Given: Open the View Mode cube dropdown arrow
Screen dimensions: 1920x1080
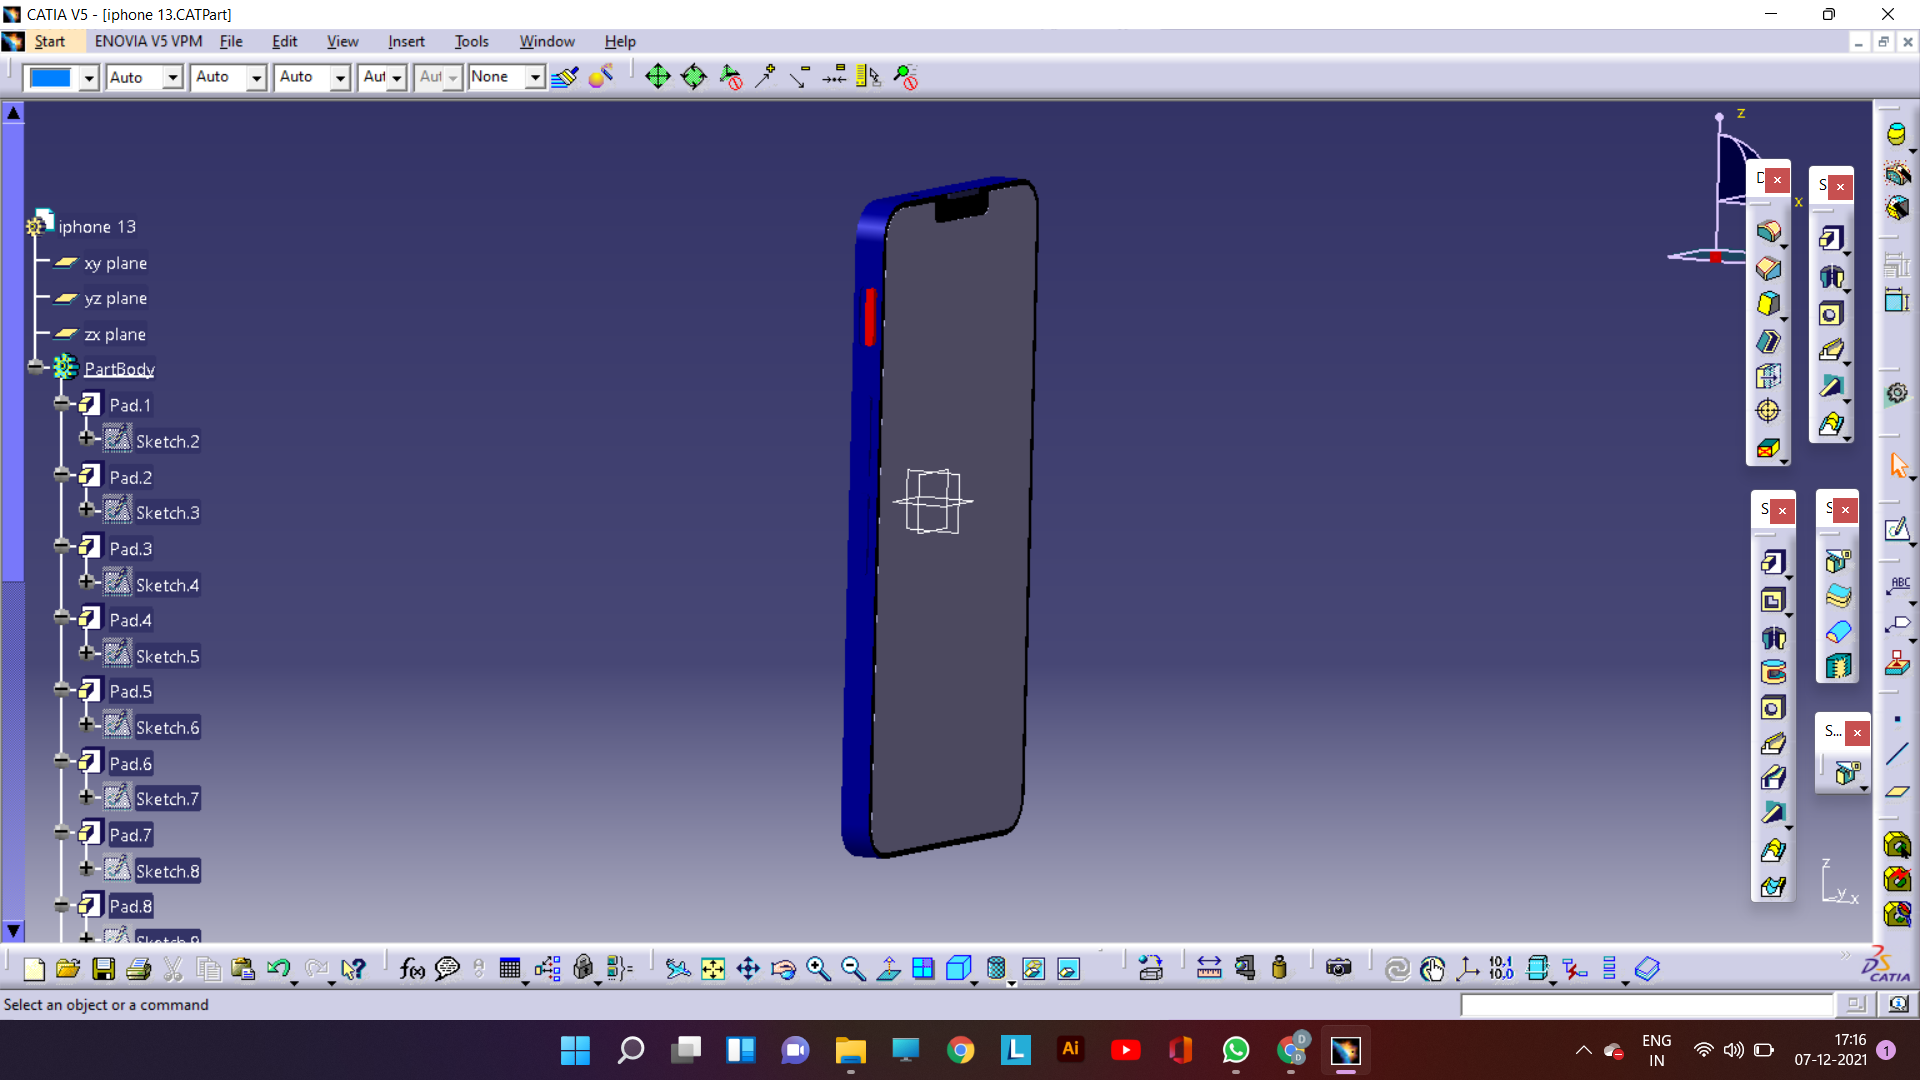Looking at the screenshot, I should [x=974, y=983].
